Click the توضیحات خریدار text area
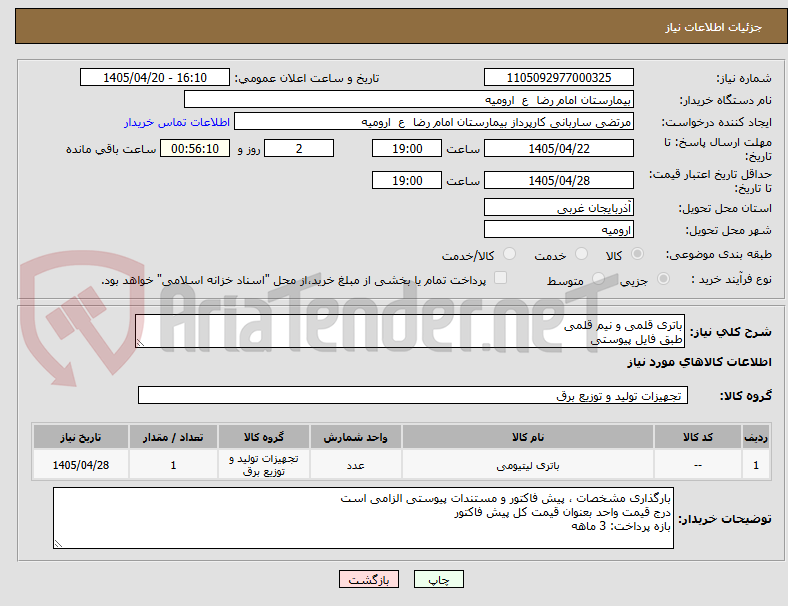This screenshot has width=788, height=606. click(363, 518)
